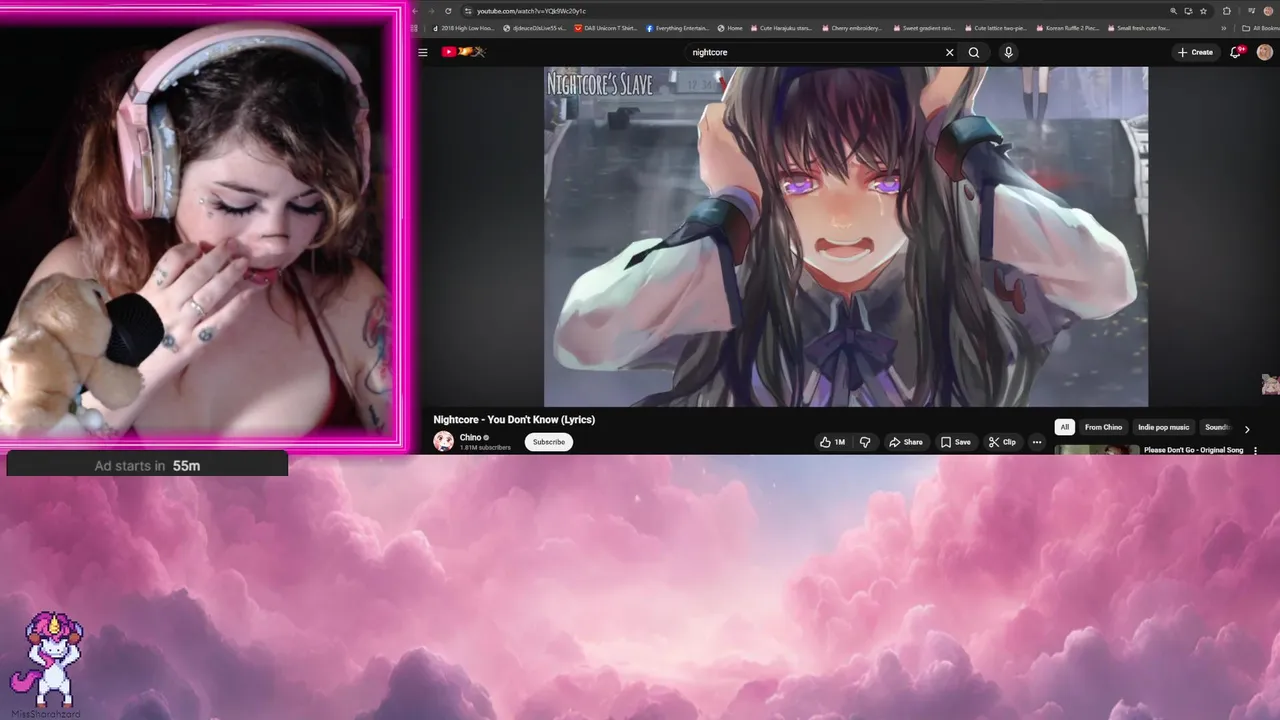Viewport: 1280px width, 720px height.
Task: Open the apps grid in bookmarks bar
Action: tap(414, 28)
